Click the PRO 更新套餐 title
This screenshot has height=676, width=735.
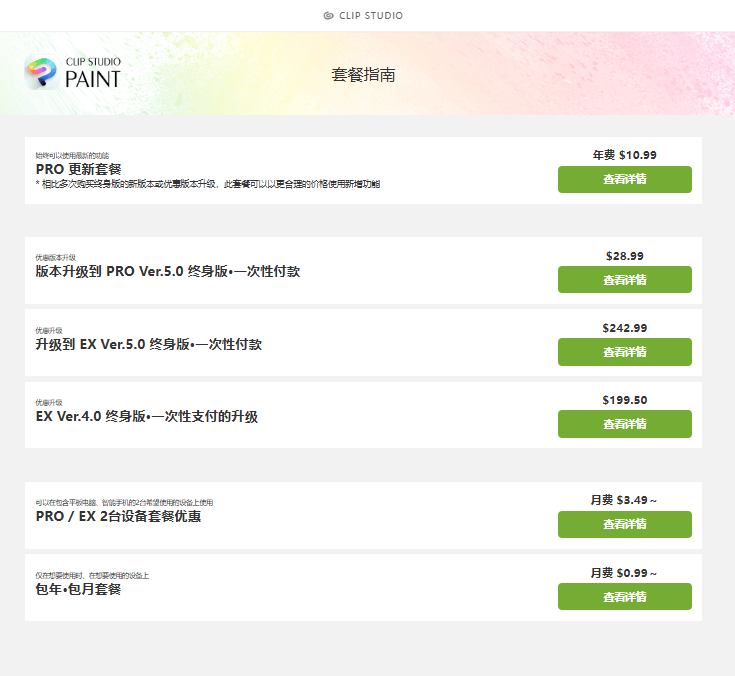click(x=79, y=170)
